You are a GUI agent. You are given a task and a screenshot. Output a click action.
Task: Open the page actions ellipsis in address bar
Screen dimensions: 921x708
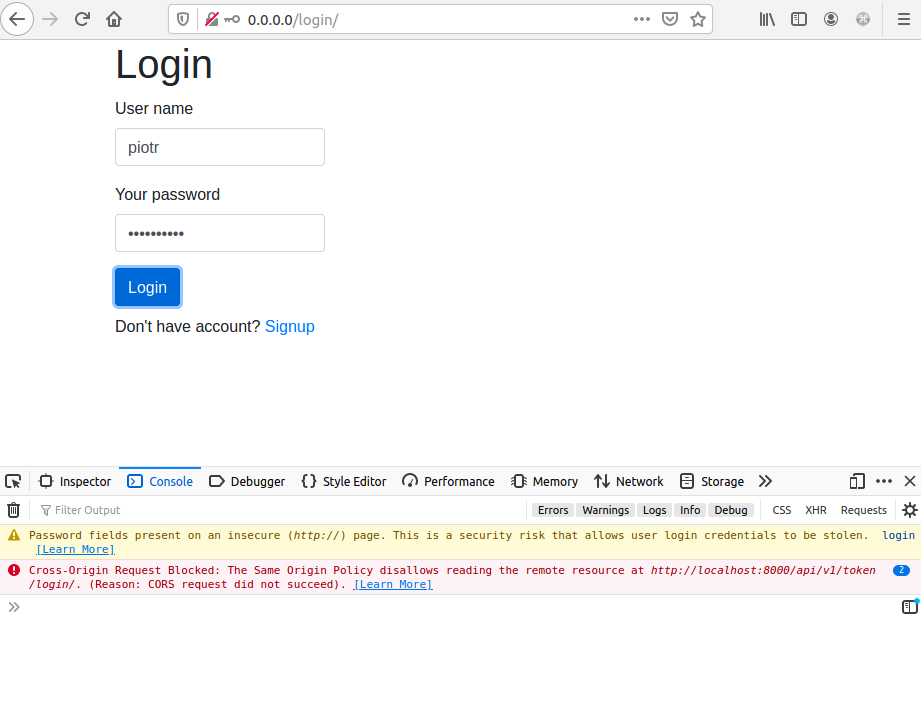642,19
